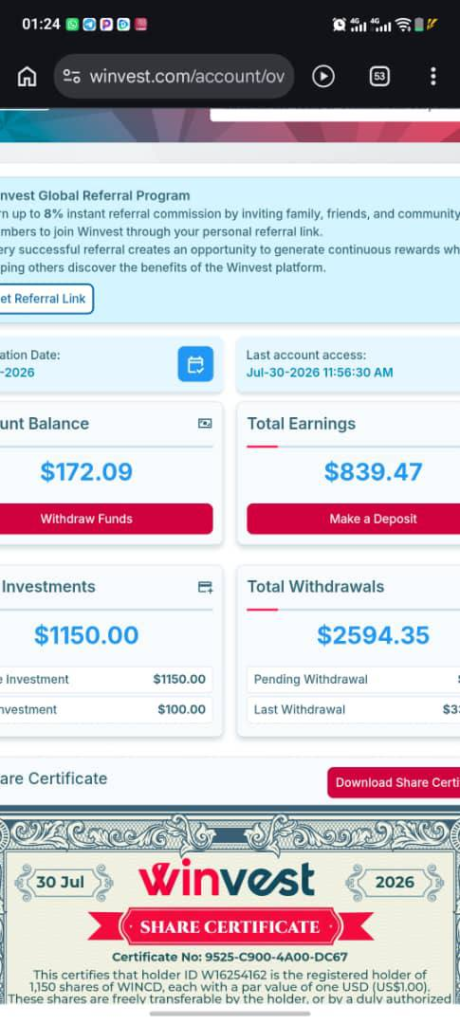The width and height of the screenshot is (460, 1024).
Task: Tap the winvest.com address bar
Action: [x=174, y=76]
